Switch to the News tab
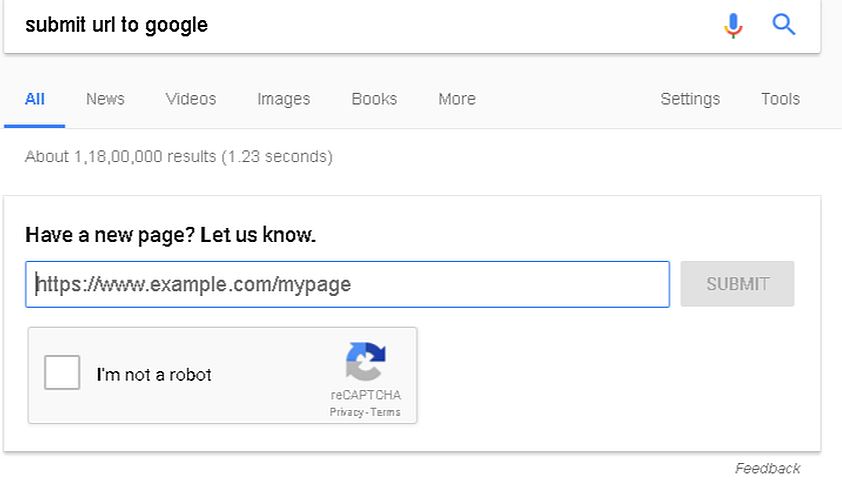This screenshot has width=842, height=498. [105, 99]
